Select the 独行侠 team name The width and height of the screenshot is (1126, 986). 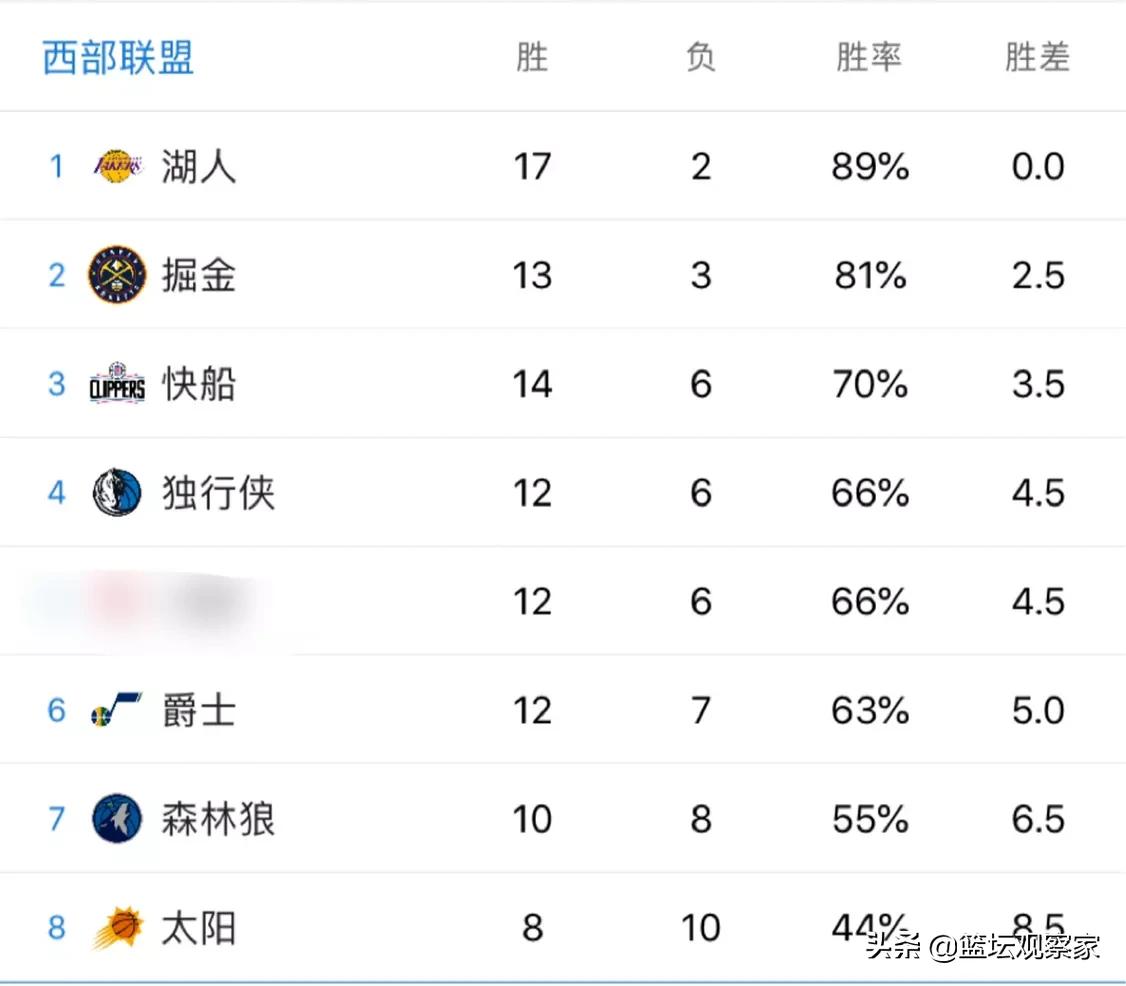(x=218, y=493)
